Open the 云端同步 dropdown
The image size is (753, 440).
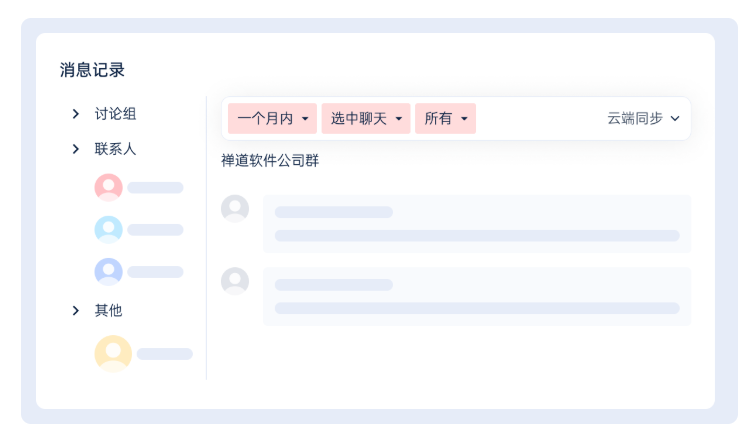click(x=644, y=118)
